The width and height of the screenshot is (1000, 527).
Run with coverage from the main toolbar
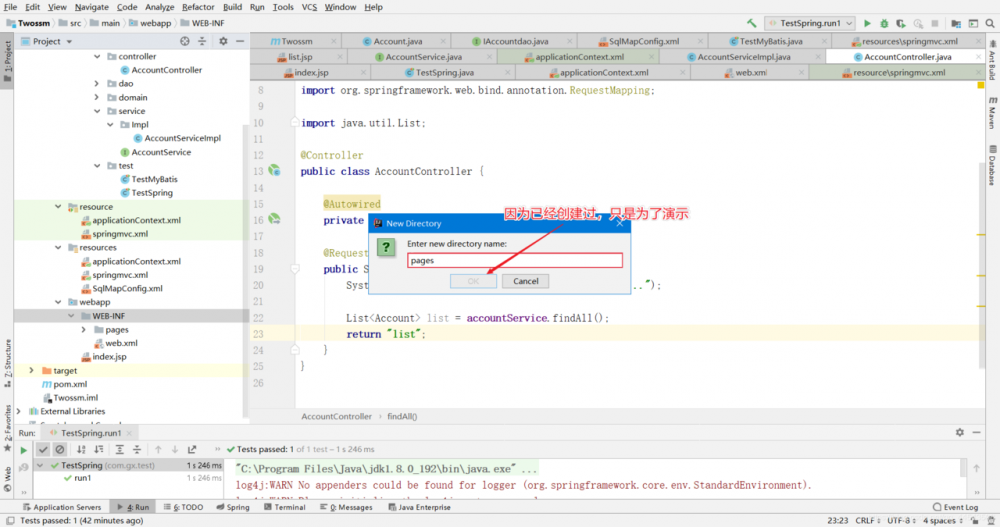tap(901, 23)
